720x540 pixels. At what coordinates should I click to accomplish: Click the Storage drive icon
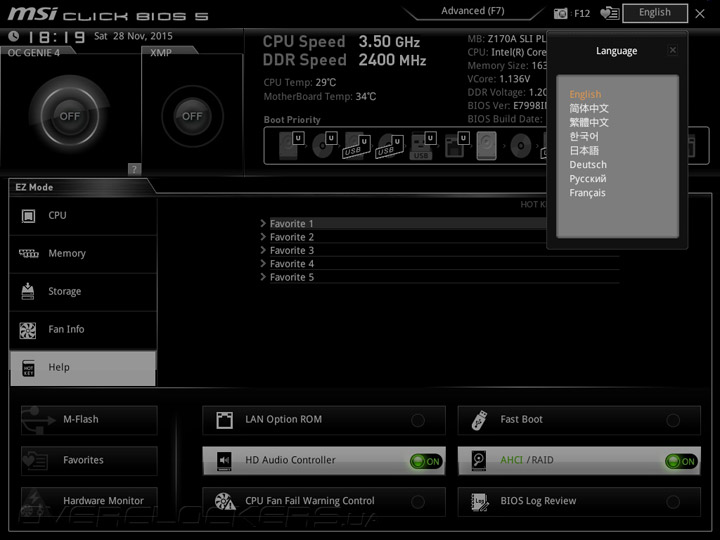point(28,291)
